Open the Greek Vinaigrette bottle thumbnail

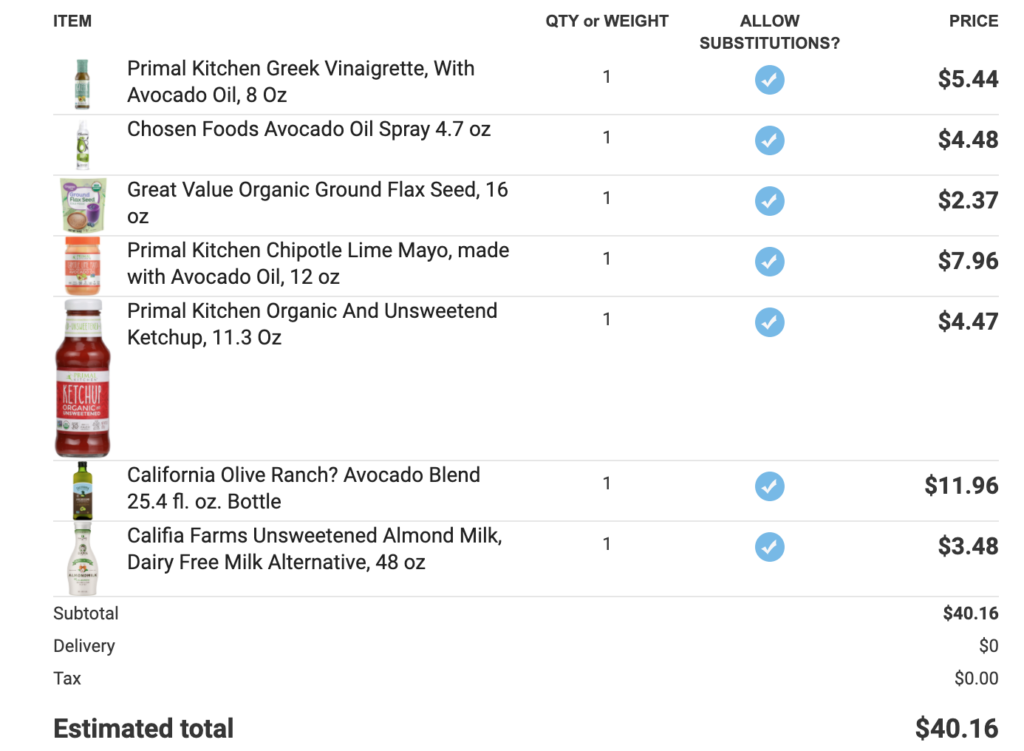tap(82, 84)
